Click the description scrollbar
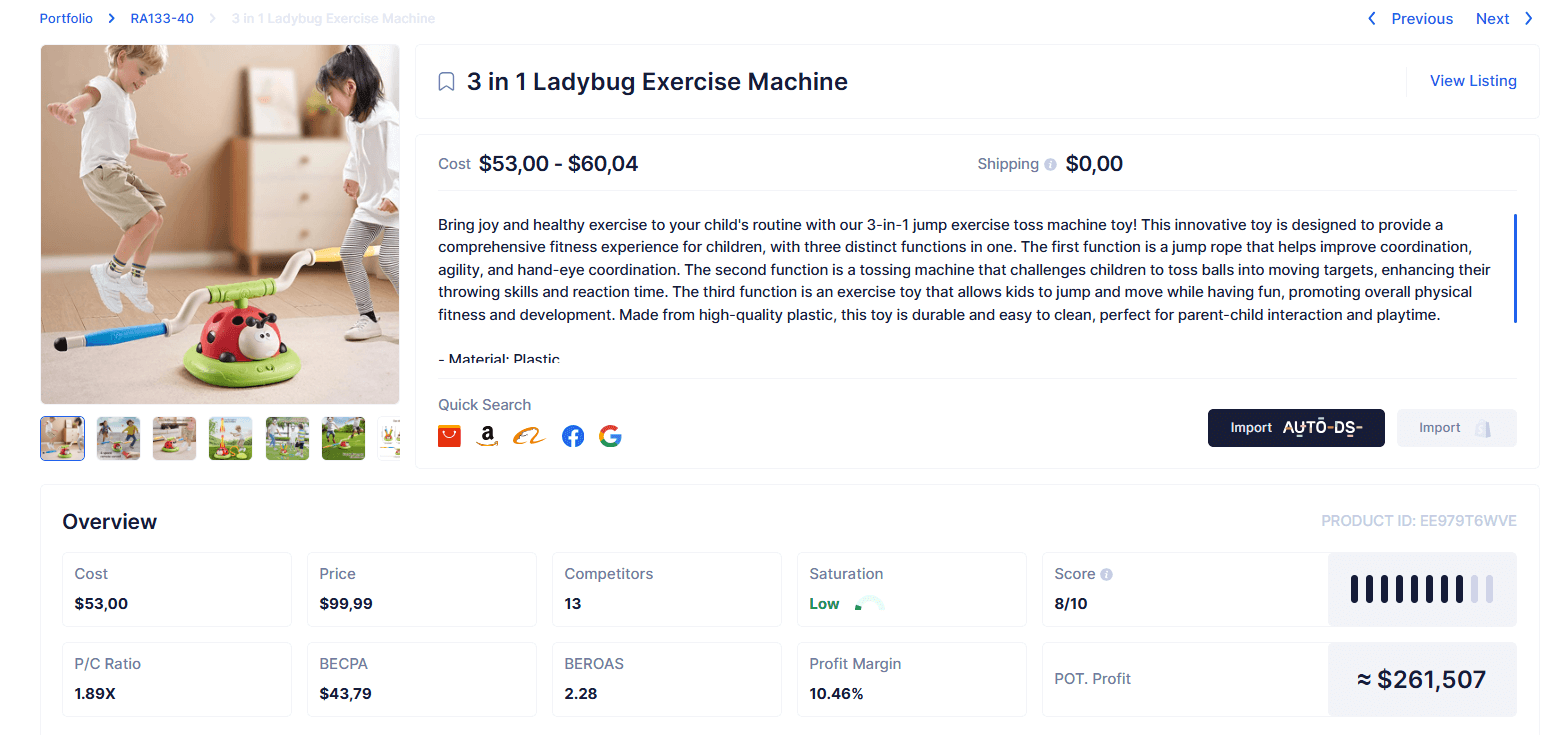The image size is (1545, 735). tap(1515, 268)
